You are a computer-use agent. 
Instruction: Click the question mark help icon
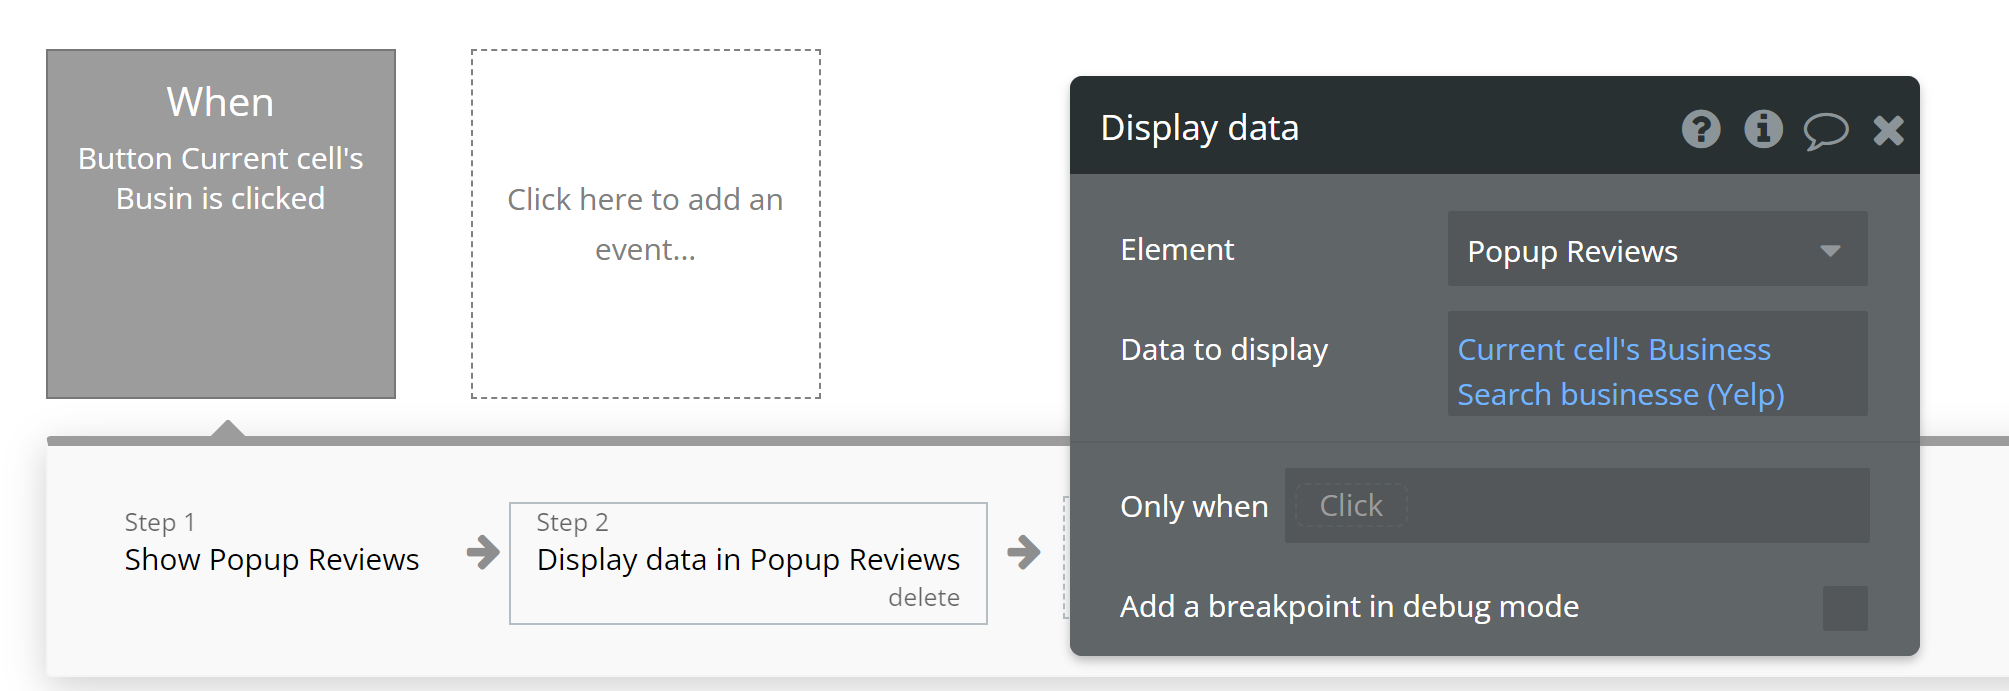pos(1700,129)
